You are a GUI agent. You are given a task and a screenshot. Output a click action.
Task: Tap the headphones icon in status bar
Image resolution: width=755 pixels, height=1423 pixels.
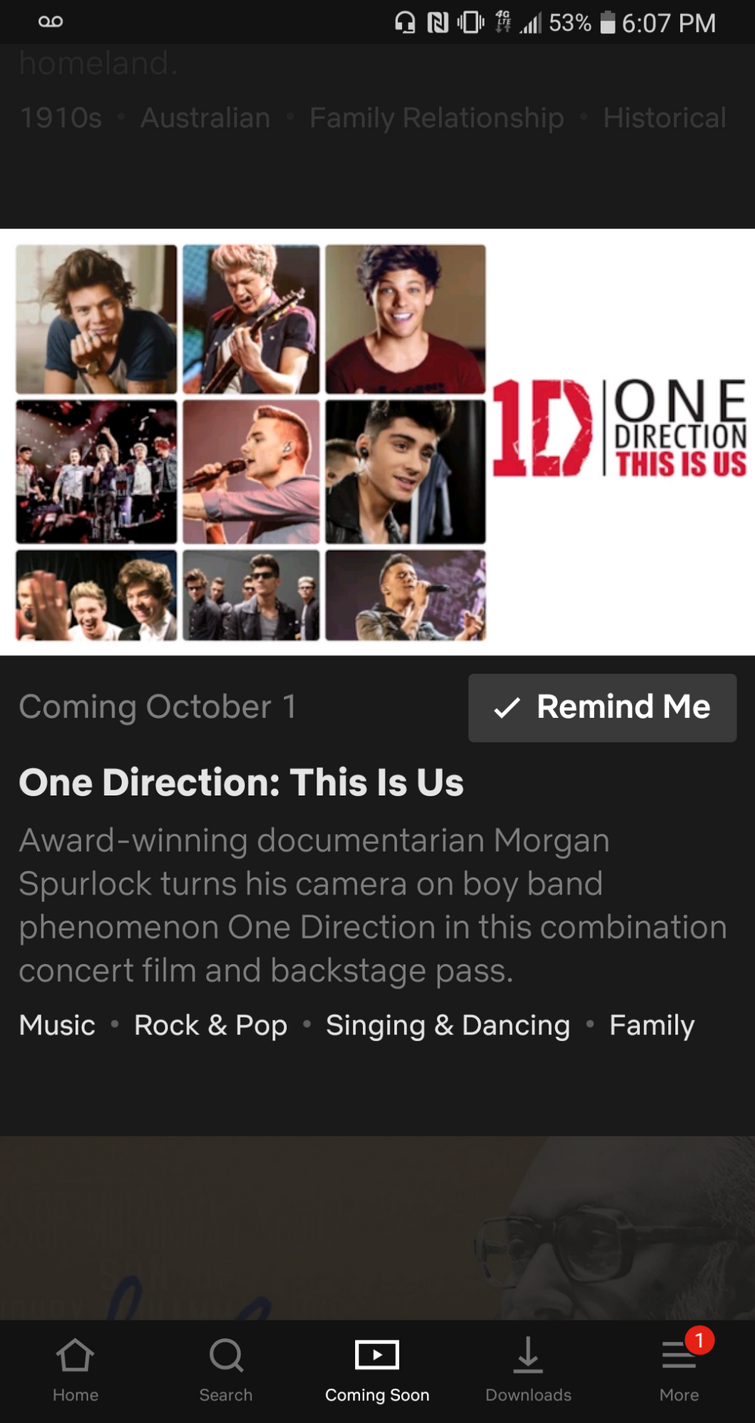(x=405, y=23)
